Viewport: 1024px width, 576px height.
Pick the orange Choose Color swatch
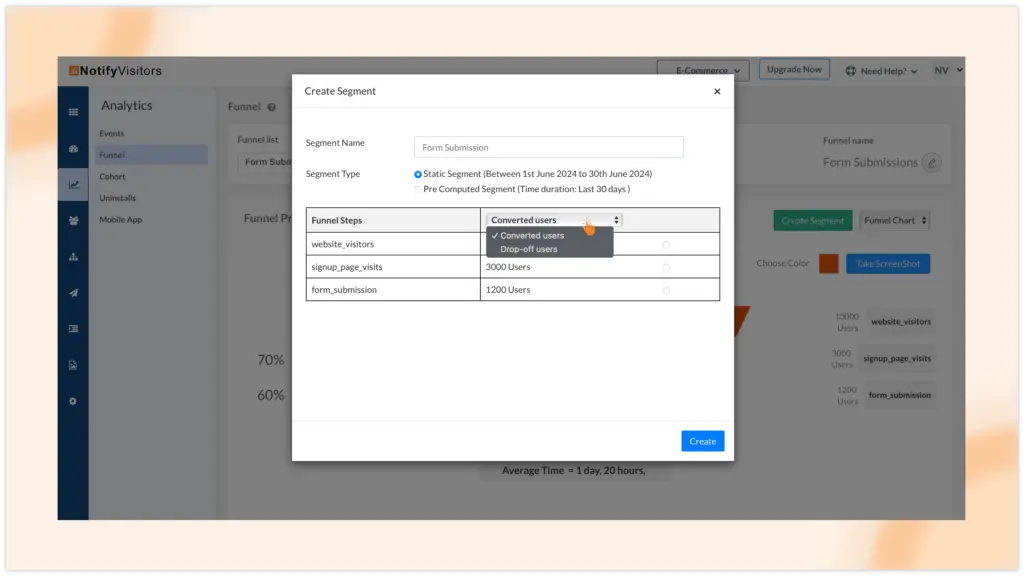(x=828, y=264)
